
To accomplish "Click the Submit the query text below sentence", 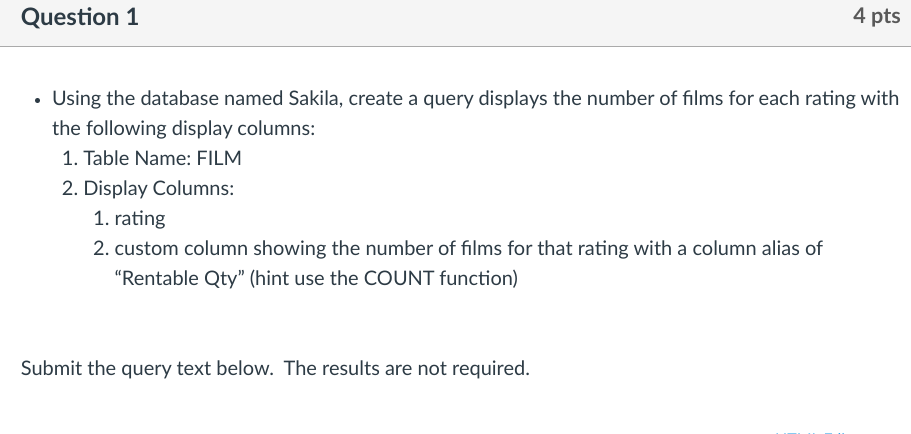I will 147,368.
